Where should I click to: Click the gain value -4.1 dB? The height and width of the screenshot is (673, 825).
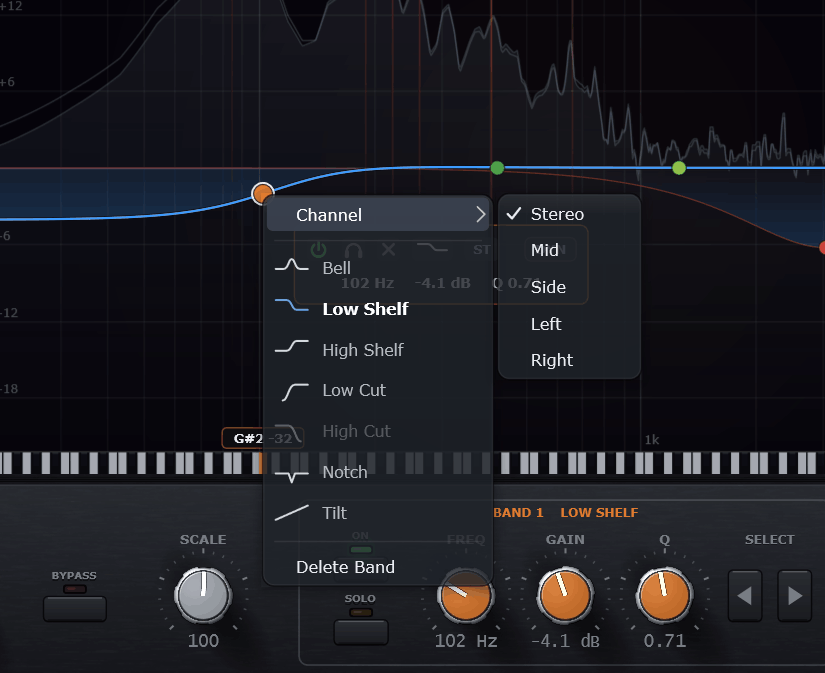565,641
